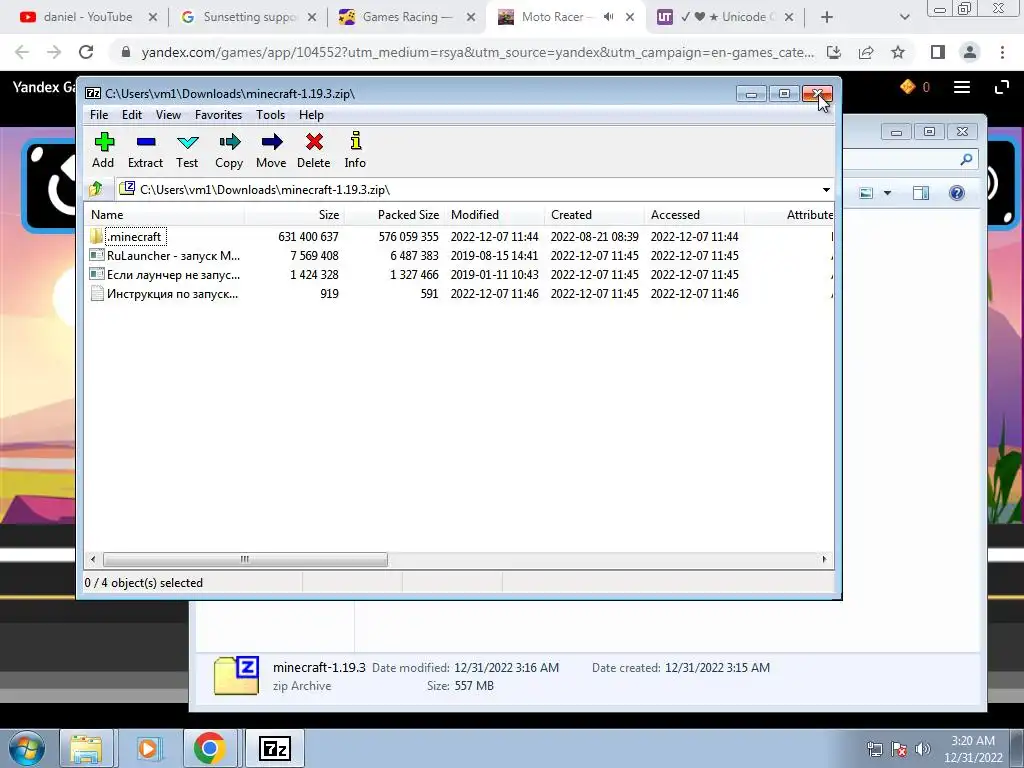Click the '0 / 4 object(s) selected' status
Viewport: 1024px width, 768px height.
click(144, 583)
